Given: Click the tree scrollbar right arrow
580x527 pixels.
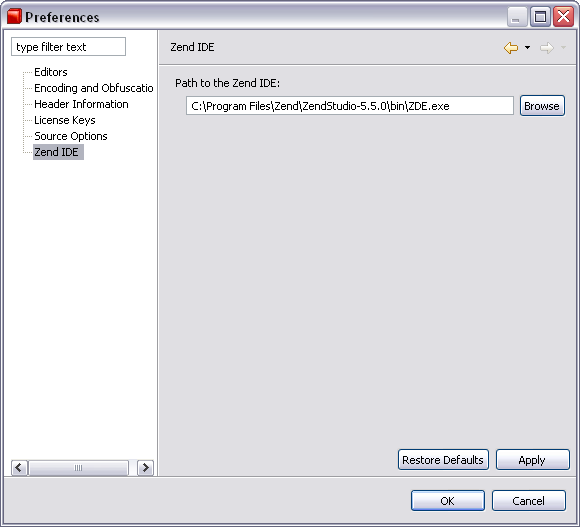Looking at the screenshot, I should point(145,468).
